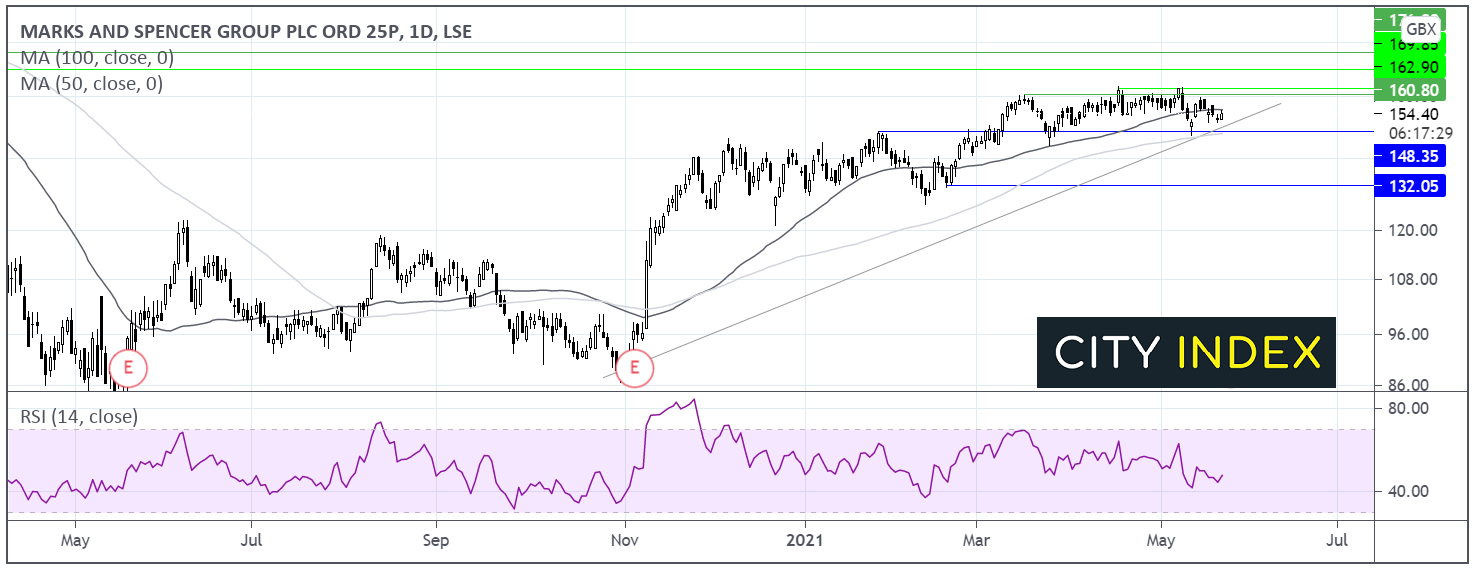The width and height of the screenshot is (1478, 571).
Task: Click the earnings marker near May 2020
Action: [128, 368]
